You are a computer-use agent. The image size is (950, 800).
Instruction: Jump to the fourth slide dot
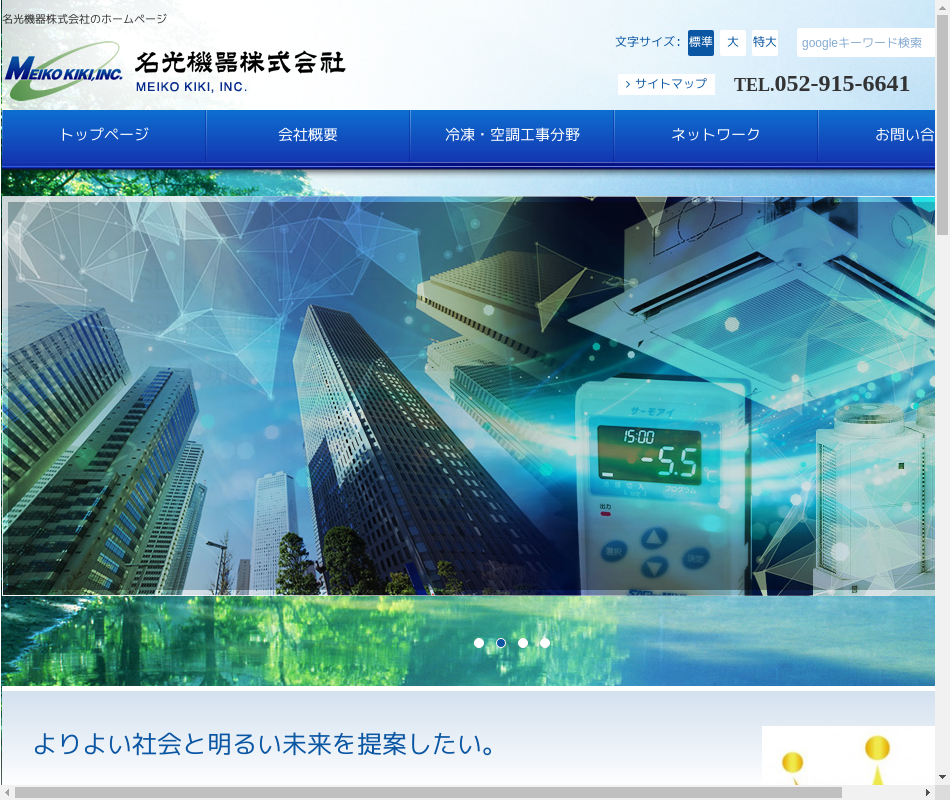545,643
